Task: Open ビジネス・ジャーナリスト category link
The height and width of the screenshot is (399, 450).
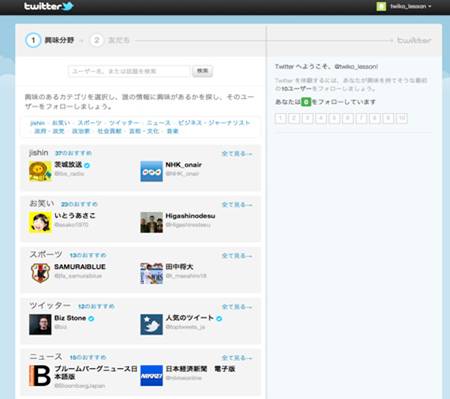Action: pyautogui.click(x=214, y=123)
